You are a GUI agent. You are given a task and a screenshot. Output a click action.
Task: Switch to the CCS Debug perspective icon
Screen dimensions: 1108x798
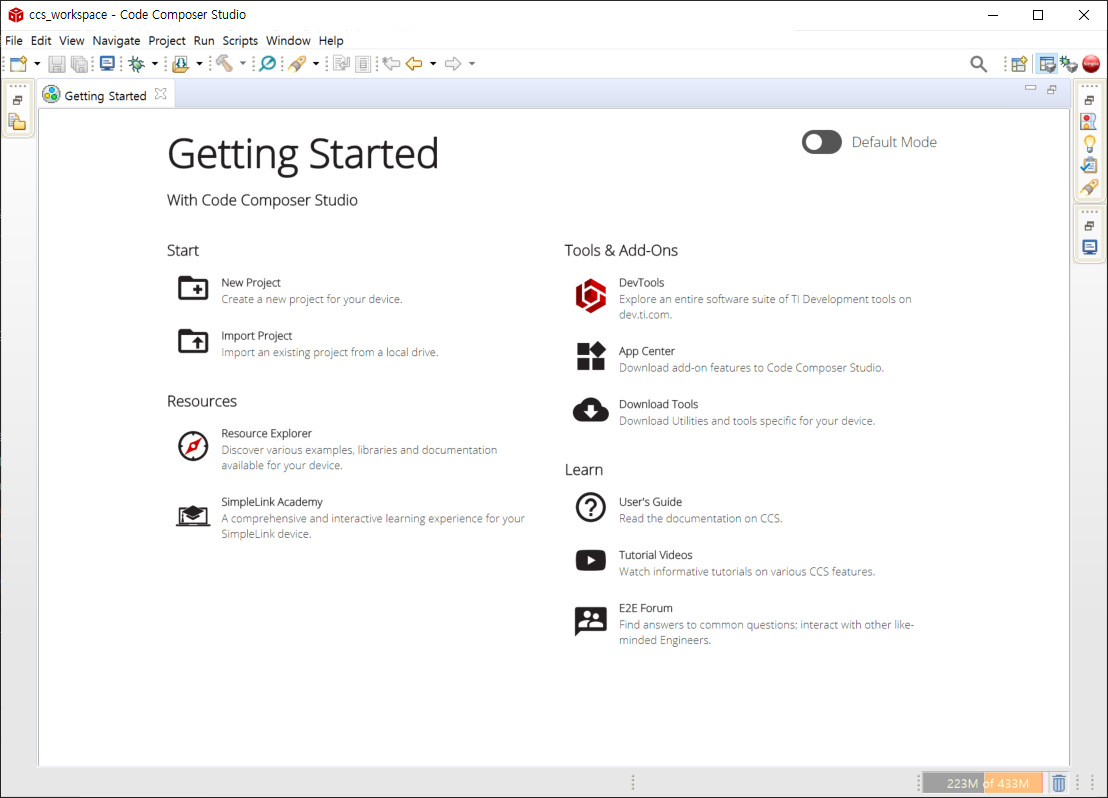pos(1068,64)
